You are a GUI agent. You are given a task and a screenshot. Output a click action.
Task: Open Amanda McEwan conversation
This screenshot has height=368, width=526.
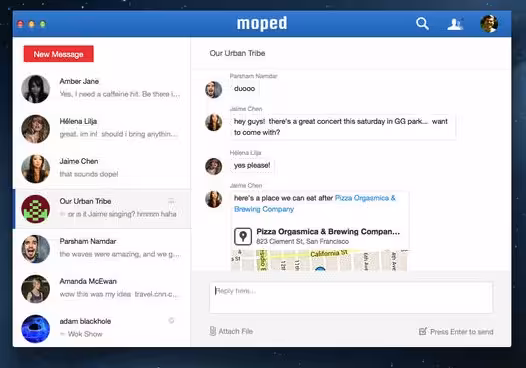pyautogui.click(x=102, y=288)
